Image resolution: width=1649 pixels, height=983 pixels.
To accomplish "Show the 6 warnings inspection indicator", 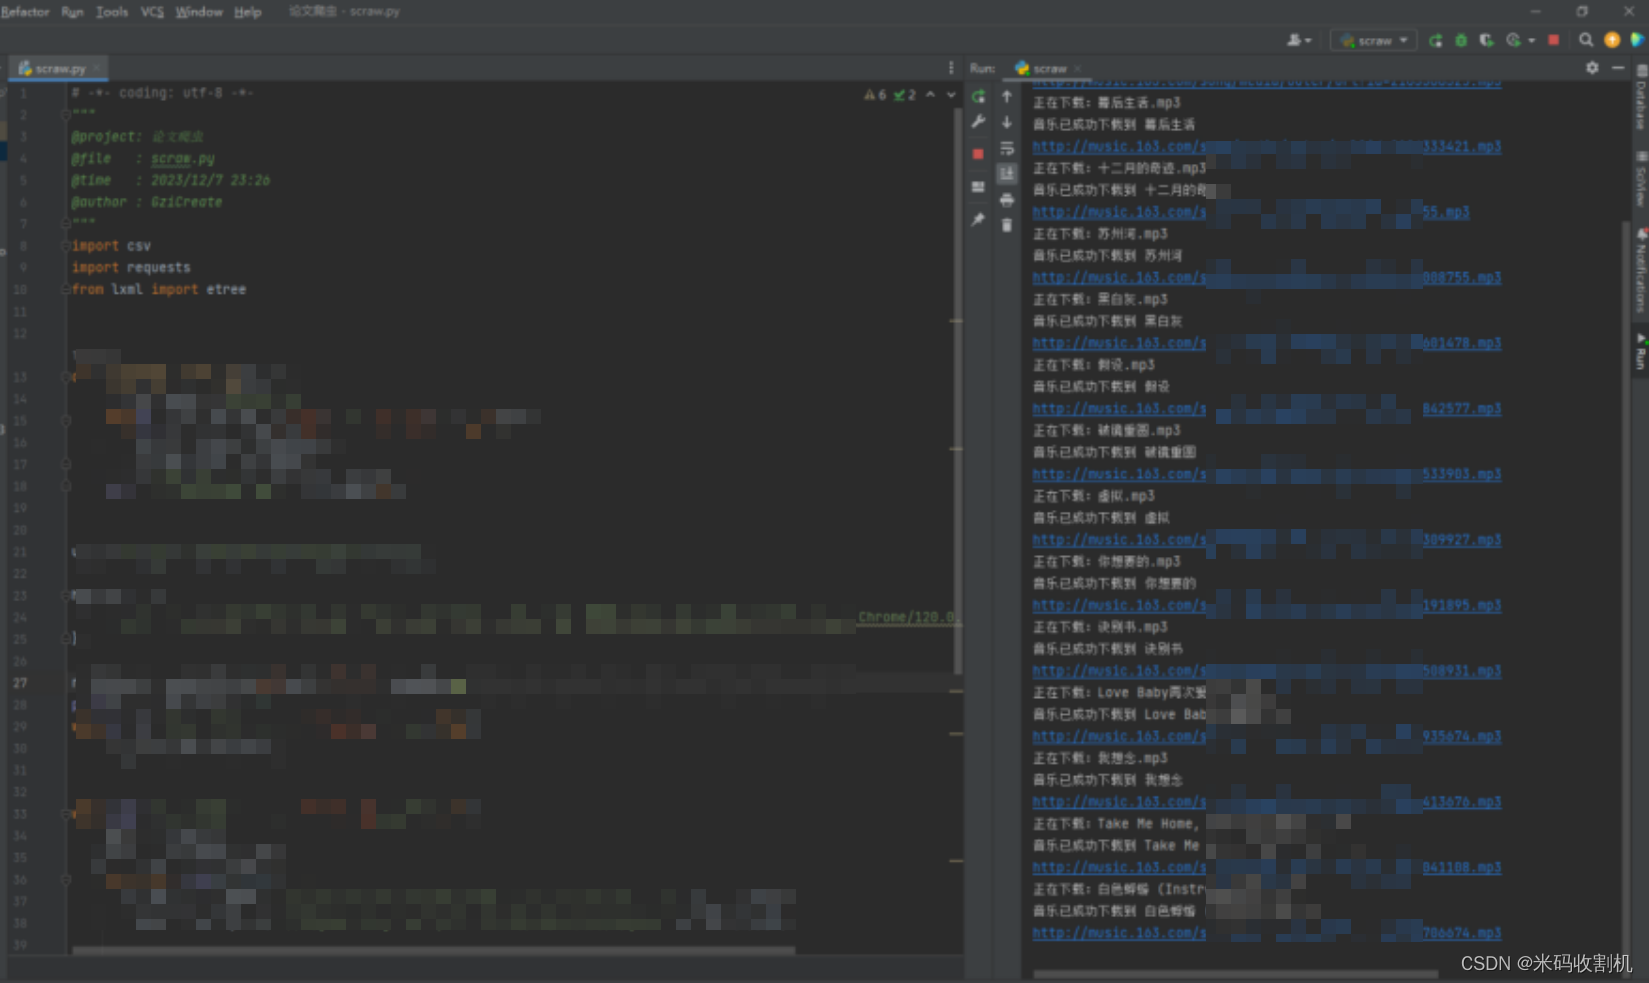I will [x=875, y=95].
